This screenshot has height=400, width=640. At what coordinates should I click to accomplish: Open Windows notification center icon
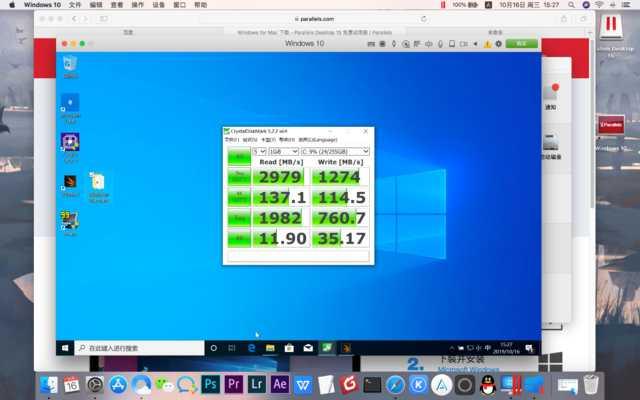click(x=529, y=348)
